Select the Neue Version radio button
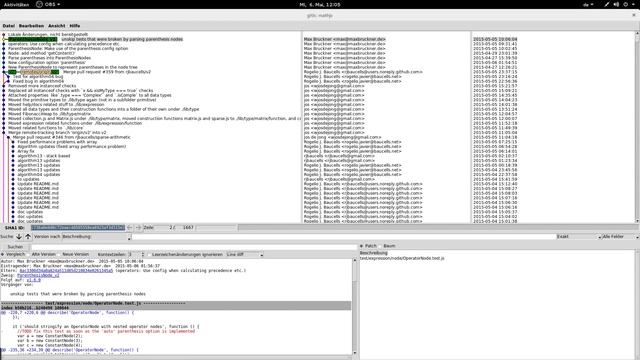The height and width of the screenshot is (360, 640). pyautogui.click(x=72, y=254)
